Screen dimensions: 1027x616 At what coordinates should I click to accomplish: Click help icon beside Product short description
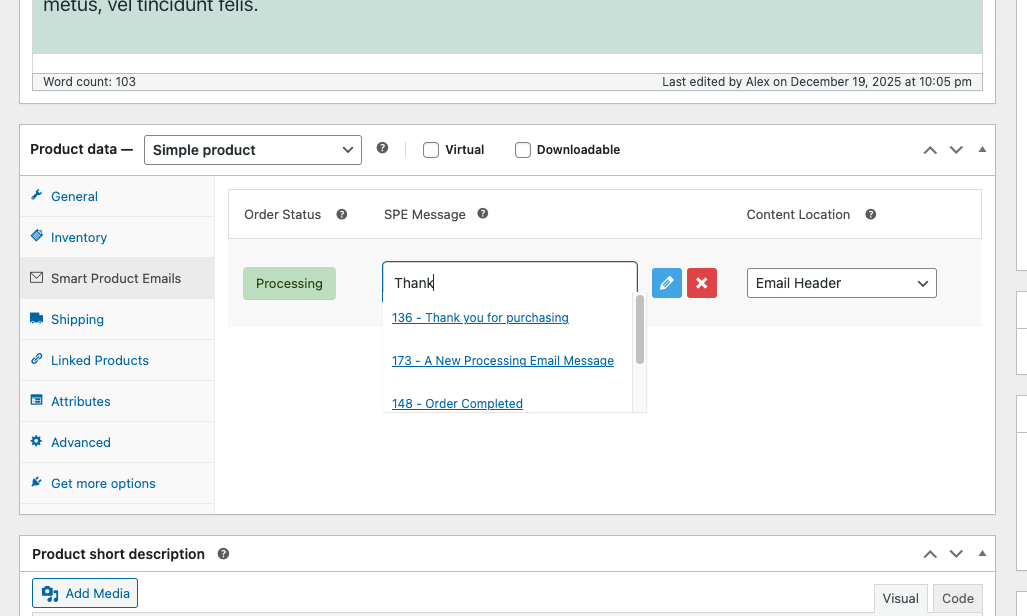point(224,553)
